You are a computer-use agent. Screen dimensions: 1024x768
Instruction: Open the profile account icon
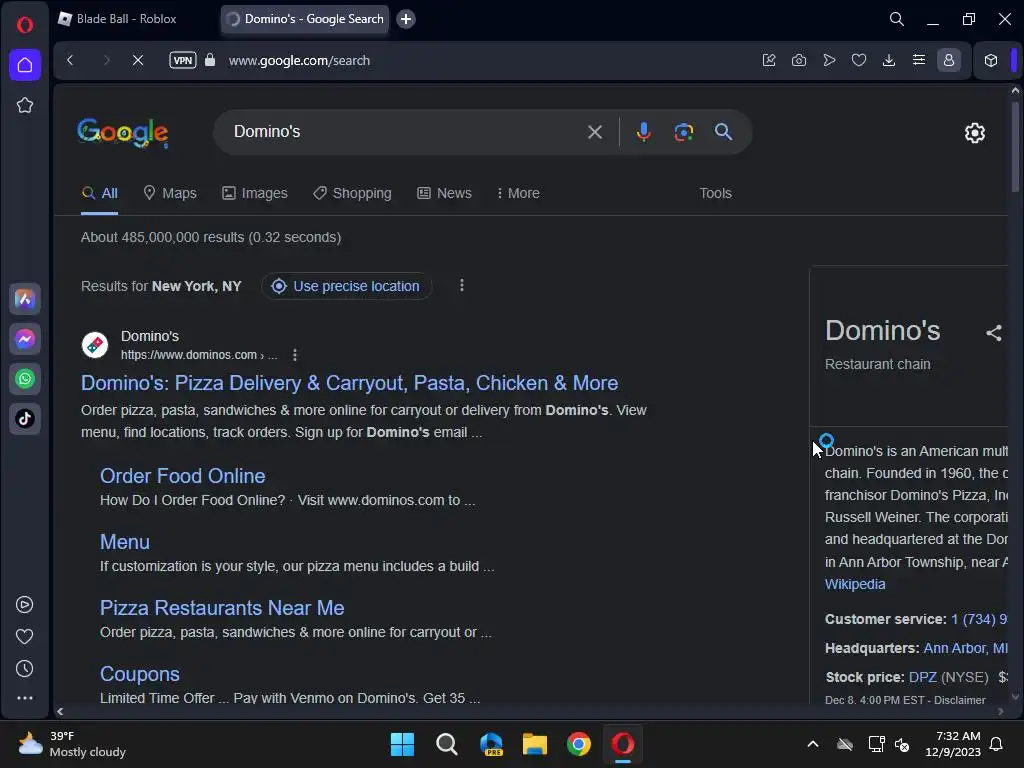(949, 60)
